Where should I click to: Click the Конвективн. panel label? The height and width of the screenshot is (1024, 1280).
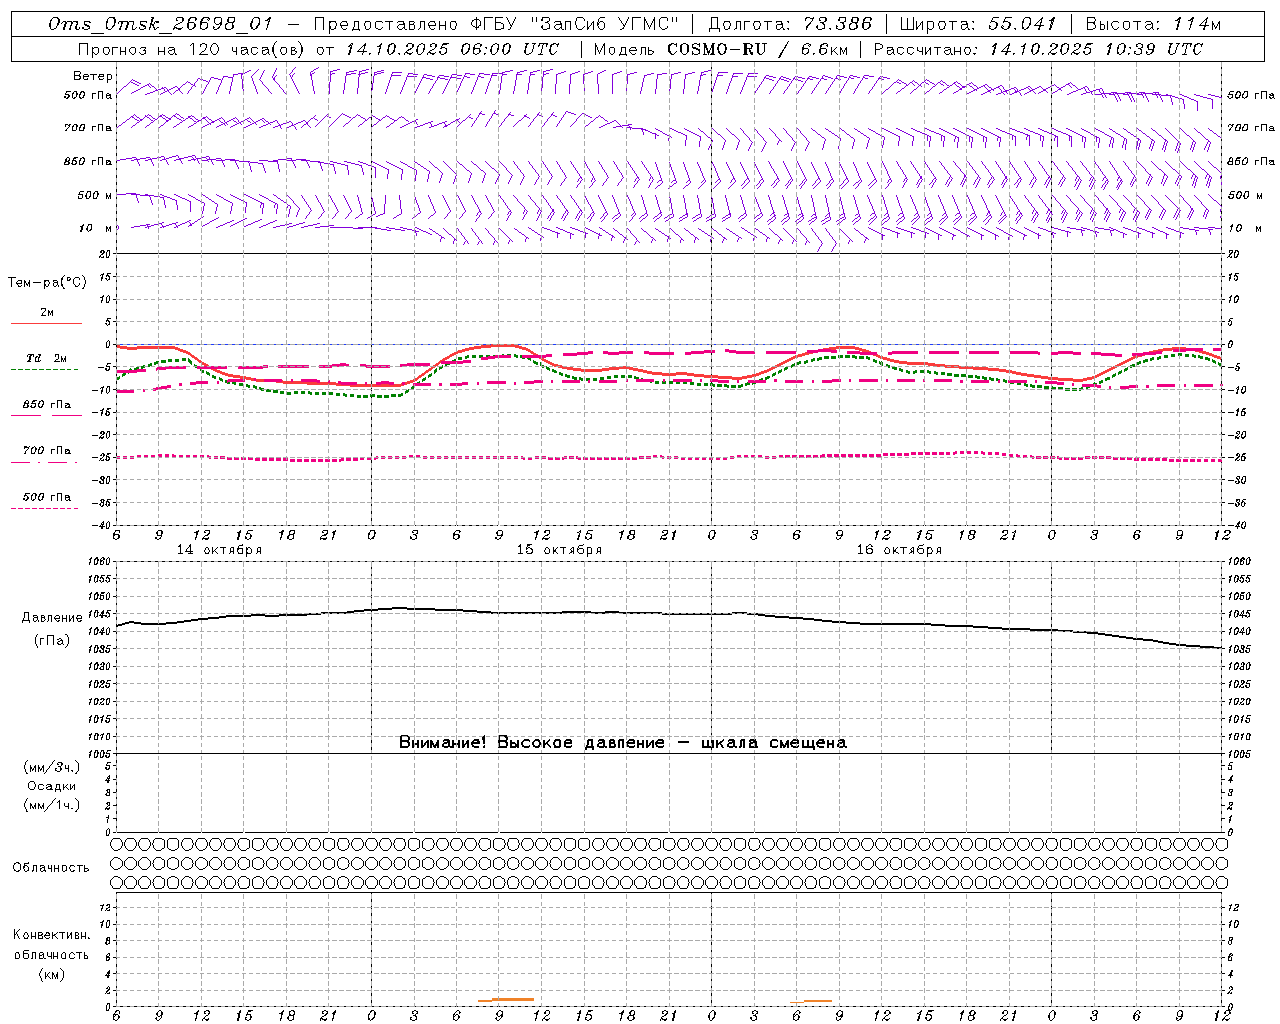click(x=51, y=935)
